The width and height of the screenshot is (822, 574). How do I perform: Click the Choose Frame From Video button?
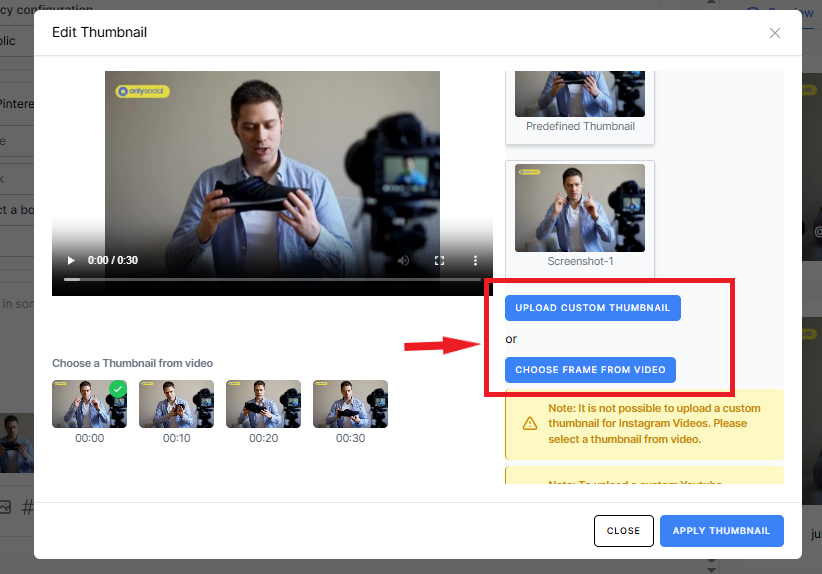coord(590,370)
